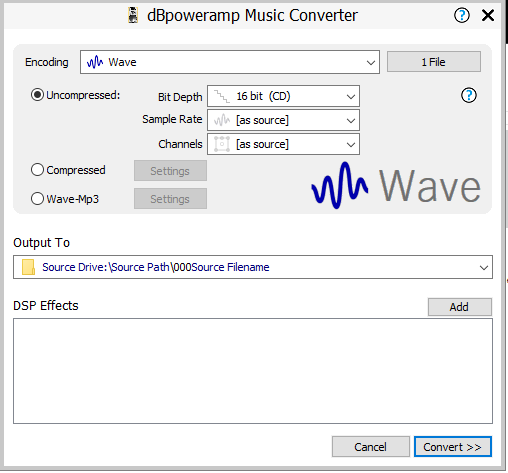Start conversion with Convert >> button
Image resolution: width=508 pixels, height=473 pixels.
point(453,447)
